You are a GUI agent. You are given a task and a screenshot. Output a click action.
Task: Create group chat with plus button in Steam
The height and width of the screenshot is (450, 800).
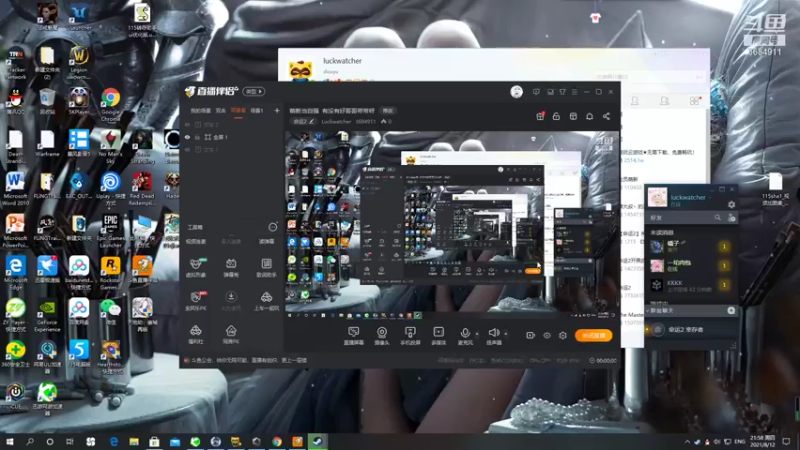tap(731, 310)
